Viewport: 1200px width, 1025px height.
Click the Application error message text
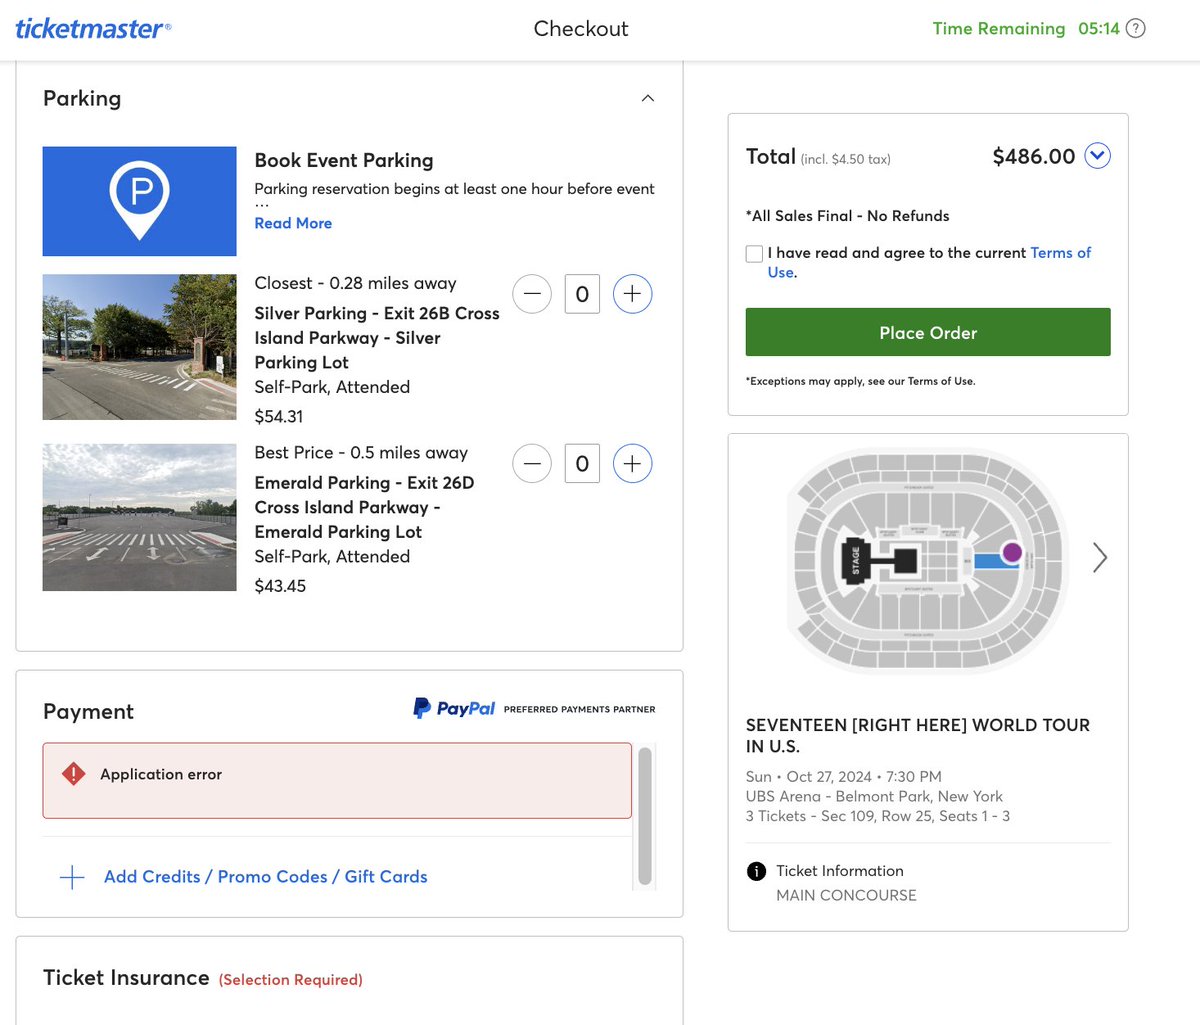tap(161, 774)
